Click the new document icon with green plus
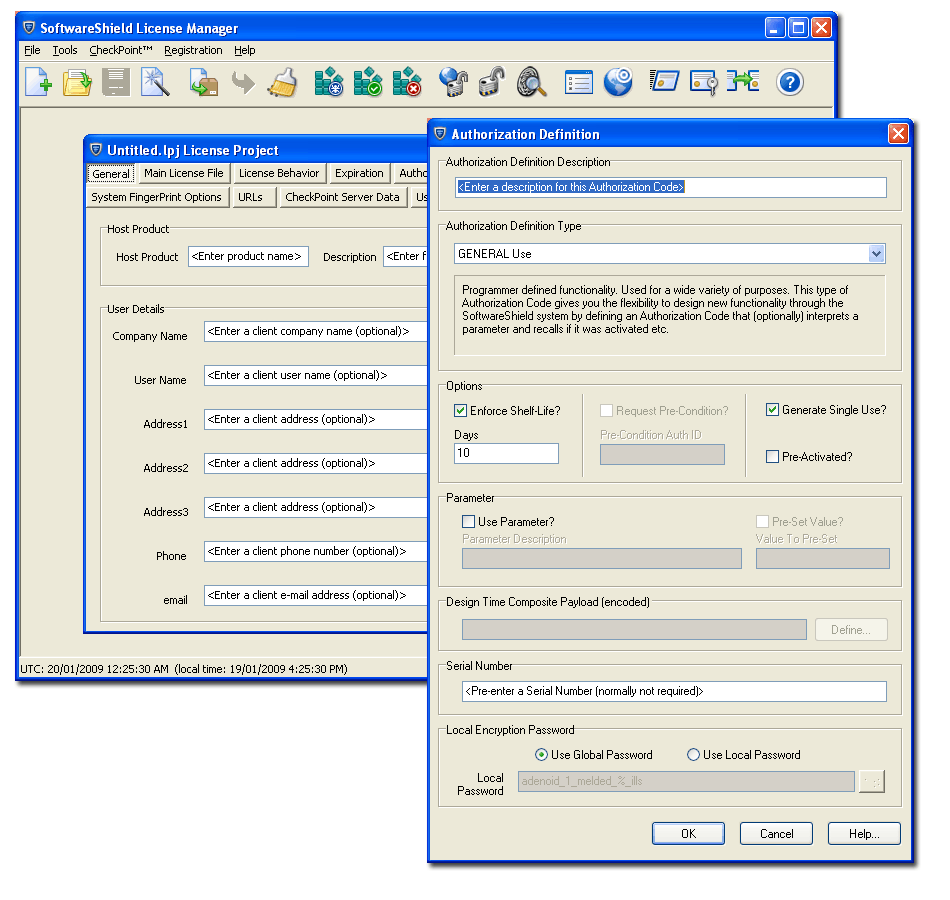The height and width of the screenshot is (900, 950). point(38,82)
